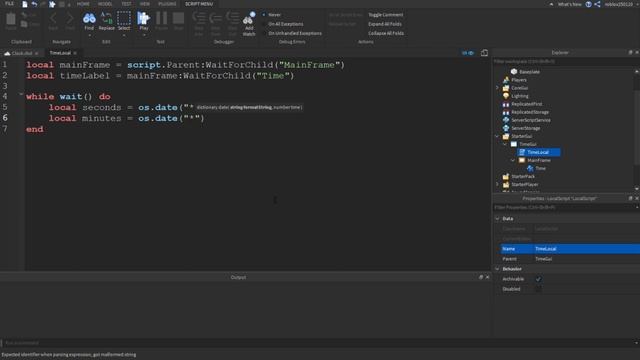Image resolution: width=640 pixels, height=360 pixels.
Task: Select On All Exceptions option
Action: 282,24
